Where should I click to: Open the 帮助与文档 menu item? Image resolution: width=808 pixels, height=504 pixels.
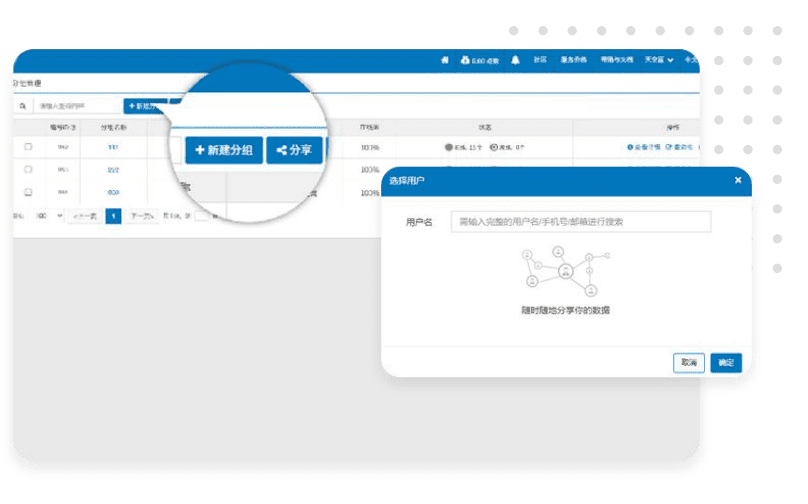click(x=616, y=60)
